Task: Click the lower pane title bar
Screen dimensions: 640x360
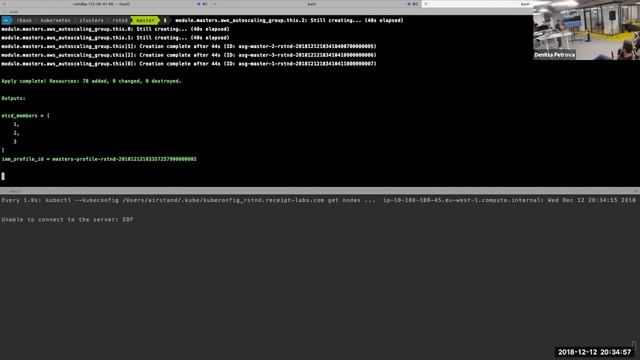Action: [x=320, y=191]
